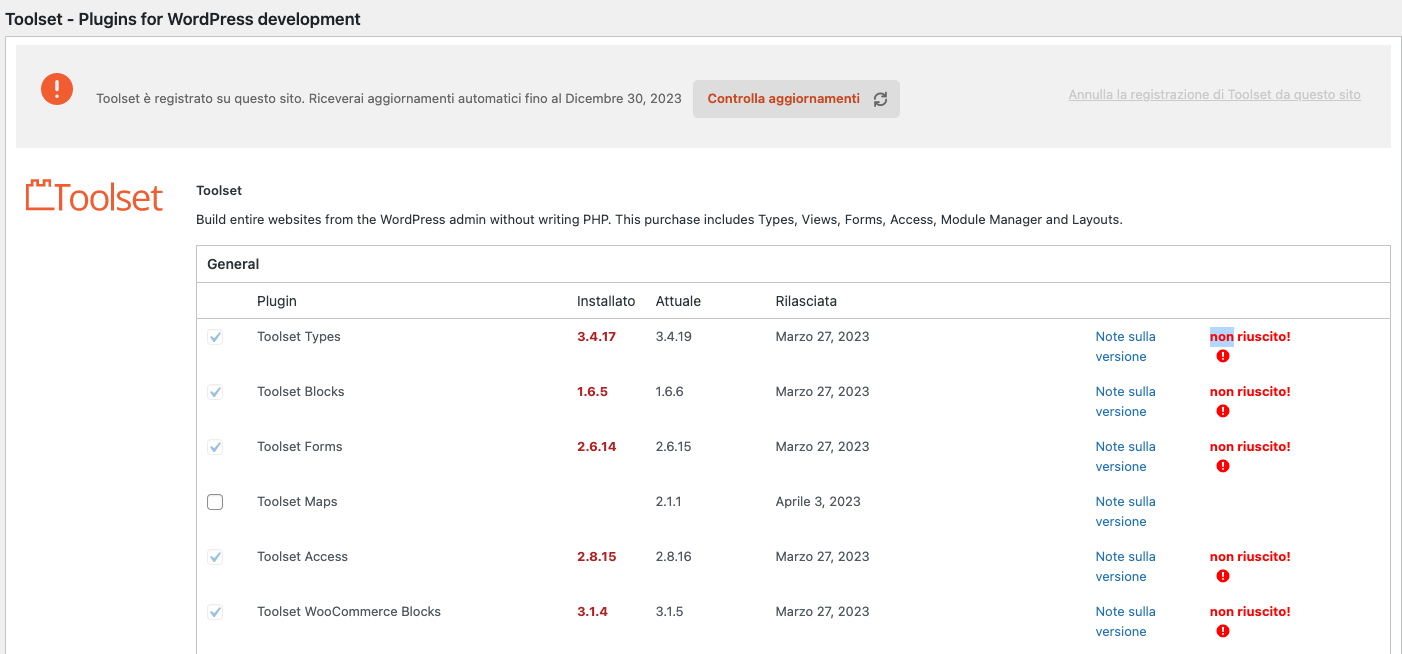Click non riuscito! status for Toolset Types

pyautogui.click(x=1250, y=337)
